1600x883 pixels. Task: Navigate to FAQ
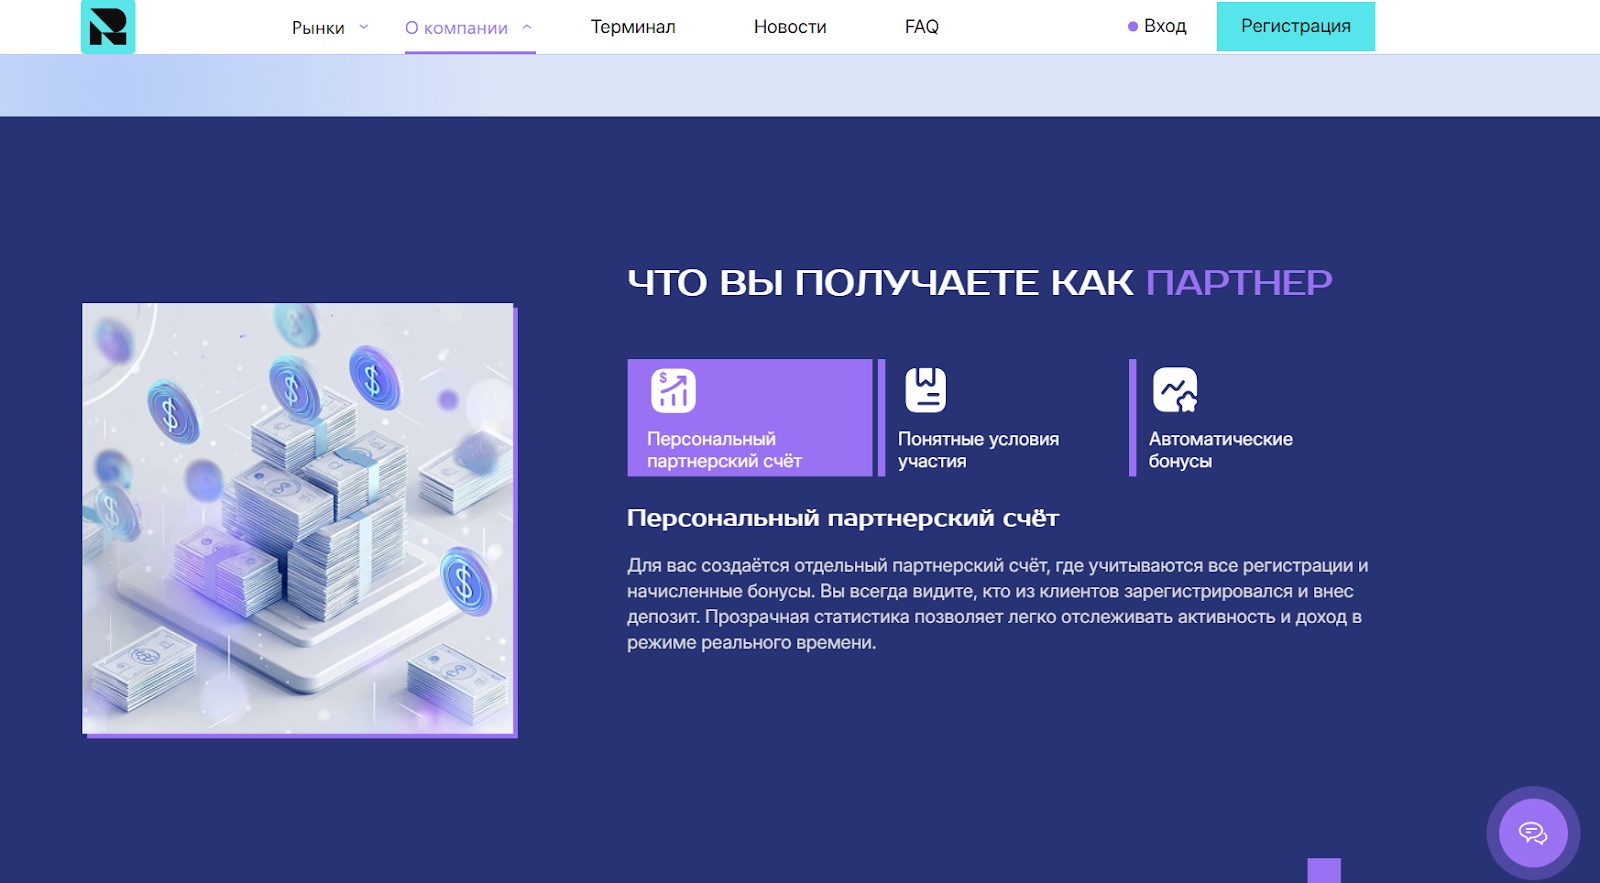pyautogui.click(x=921, y=27)
